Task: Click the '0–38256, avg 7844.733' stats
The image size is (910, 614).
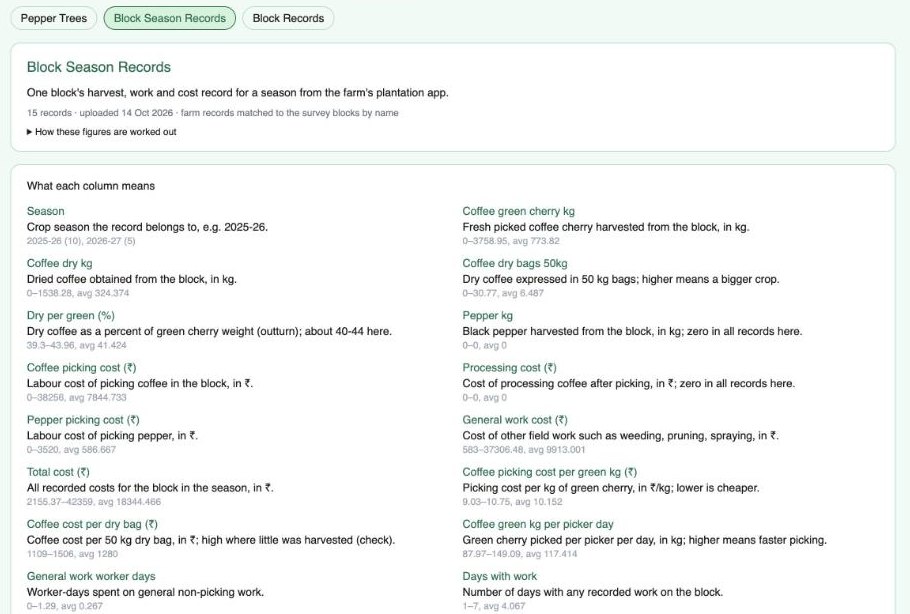Action: (x=77, y=398)
